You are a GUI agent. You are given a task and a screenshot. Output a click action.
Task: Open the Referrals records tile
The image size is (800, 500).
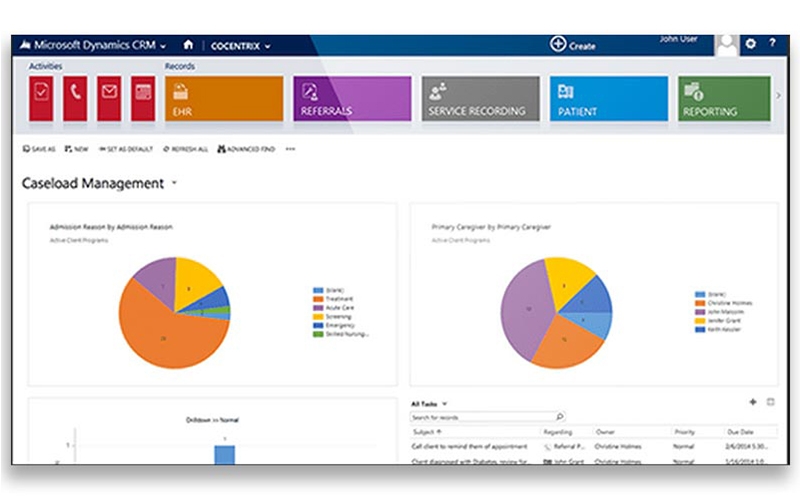pos(352,98)
